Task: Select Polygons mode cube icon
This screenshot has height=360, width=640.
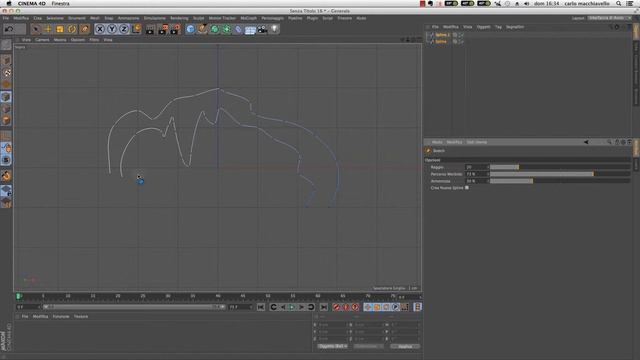Action: tap(6, 120)
